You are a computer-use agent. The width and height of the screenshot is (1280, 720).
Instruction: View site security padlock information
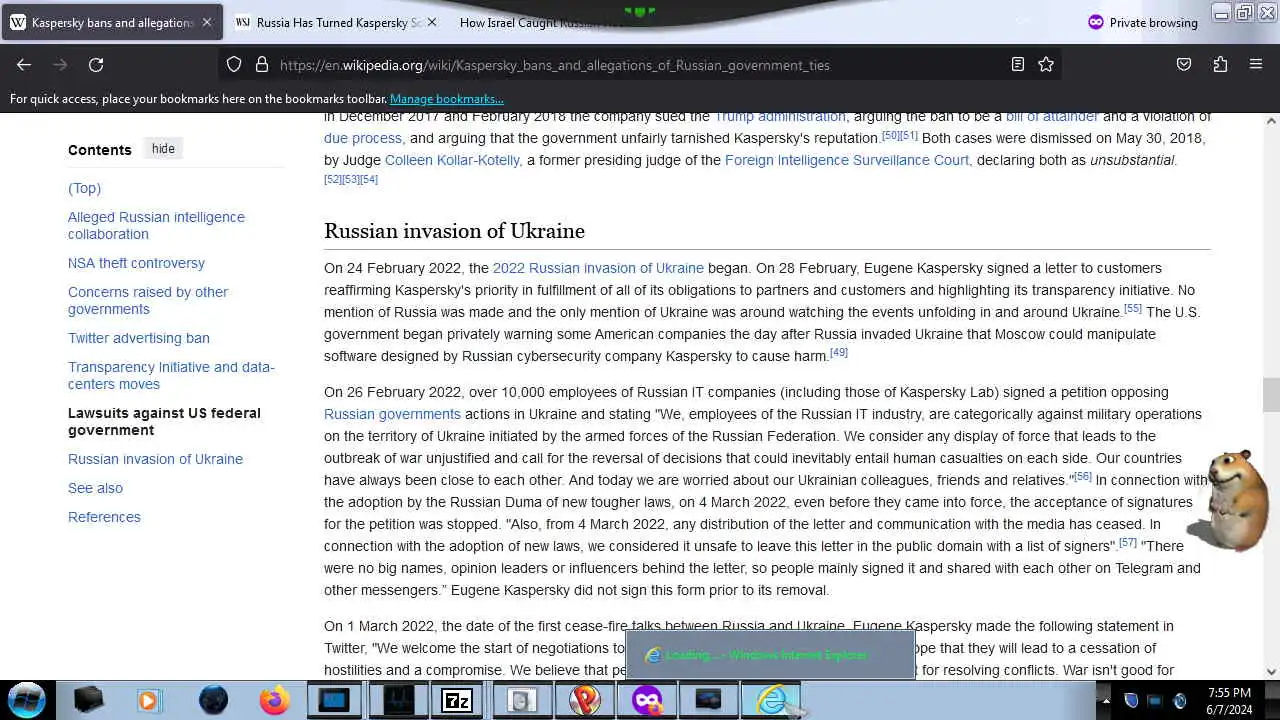262,64
